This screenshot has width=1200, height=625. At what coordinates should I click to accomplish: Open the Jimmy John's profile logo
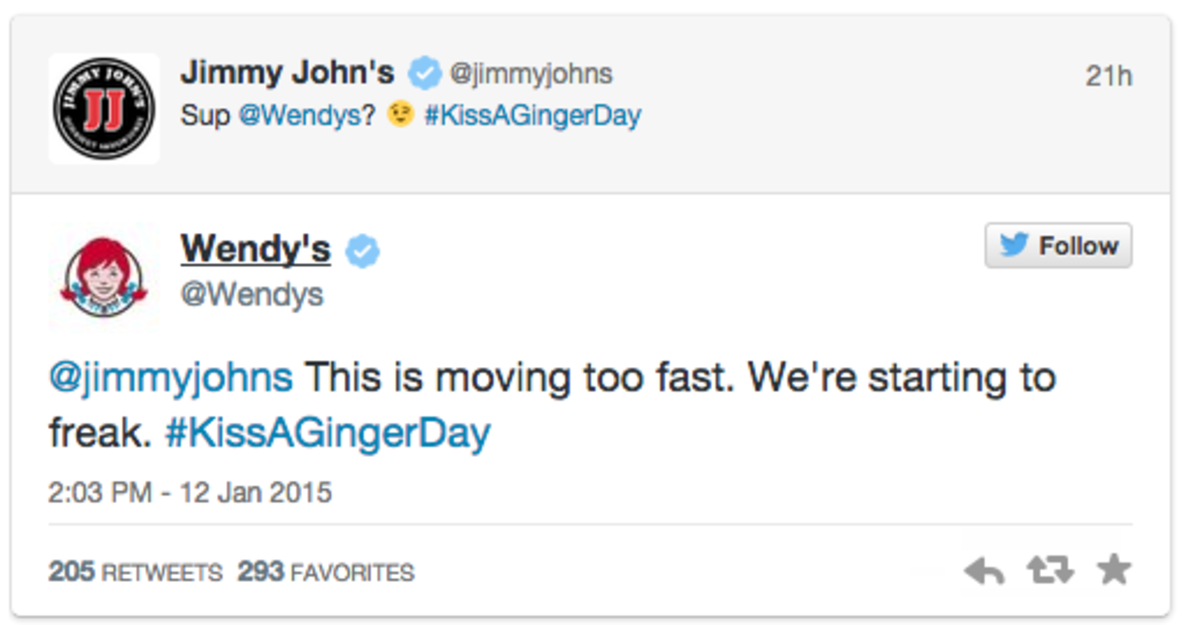pos(104,108)
